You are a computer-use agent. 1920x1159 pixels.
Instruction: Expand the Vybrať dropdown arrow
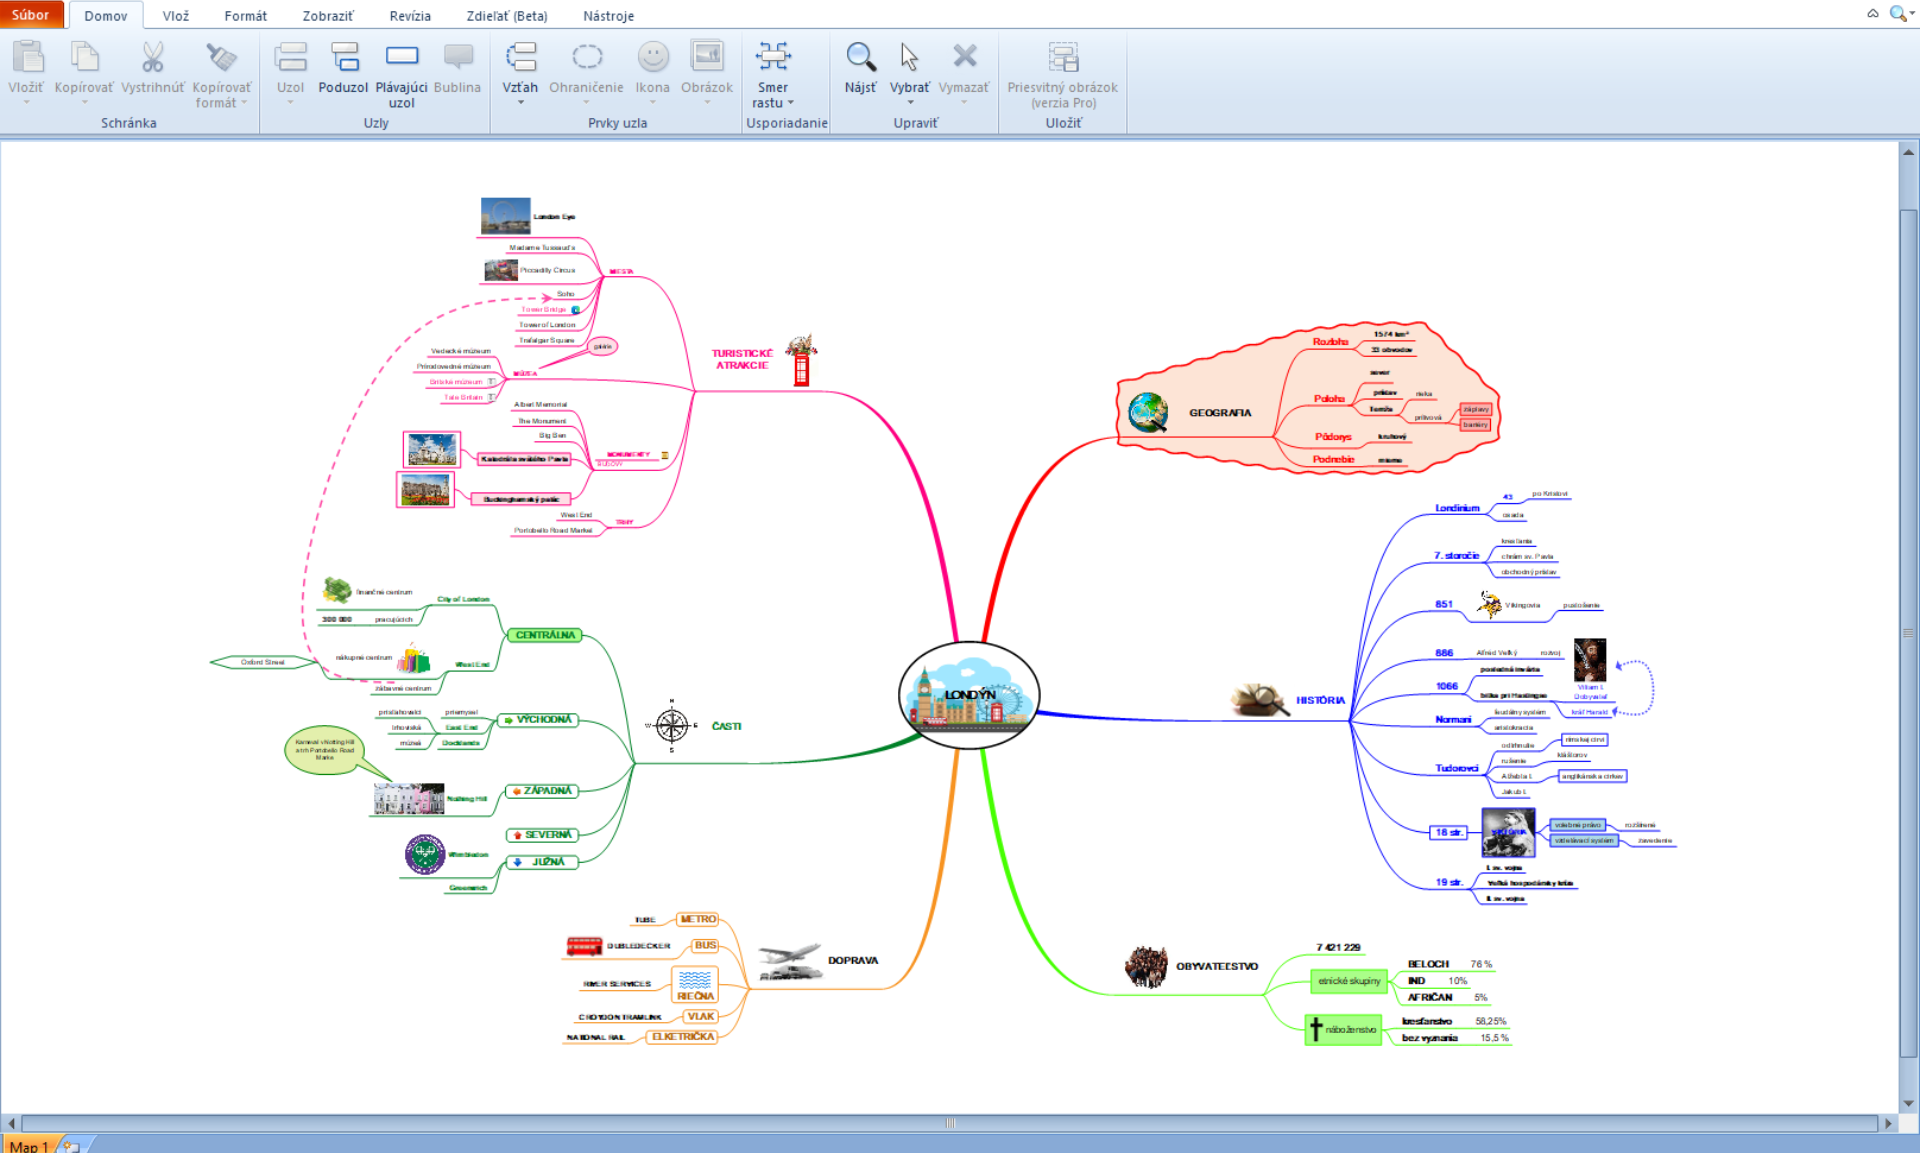tap(910, 103)
